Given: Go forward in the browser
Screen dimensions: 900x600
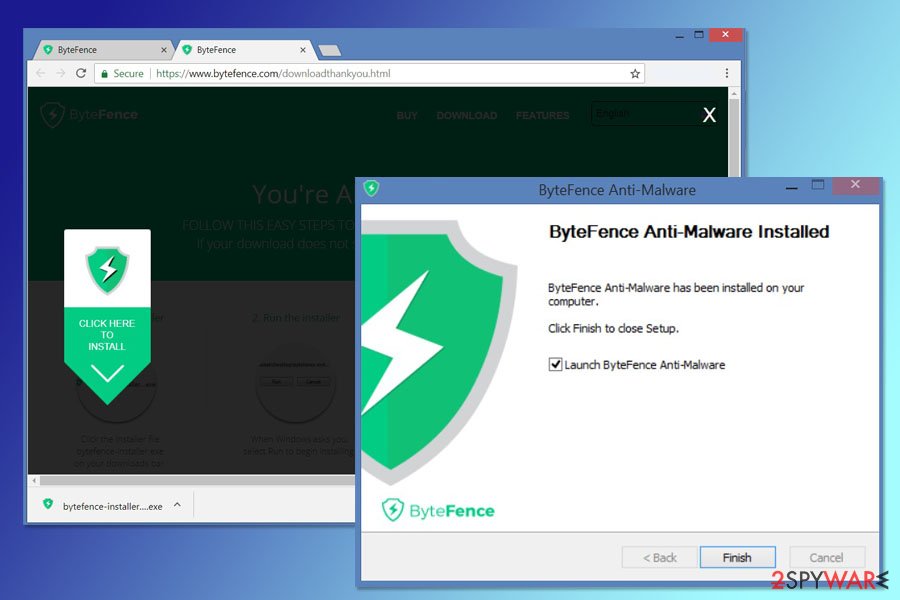Looking at the screenshot, I should pos(60,73).
